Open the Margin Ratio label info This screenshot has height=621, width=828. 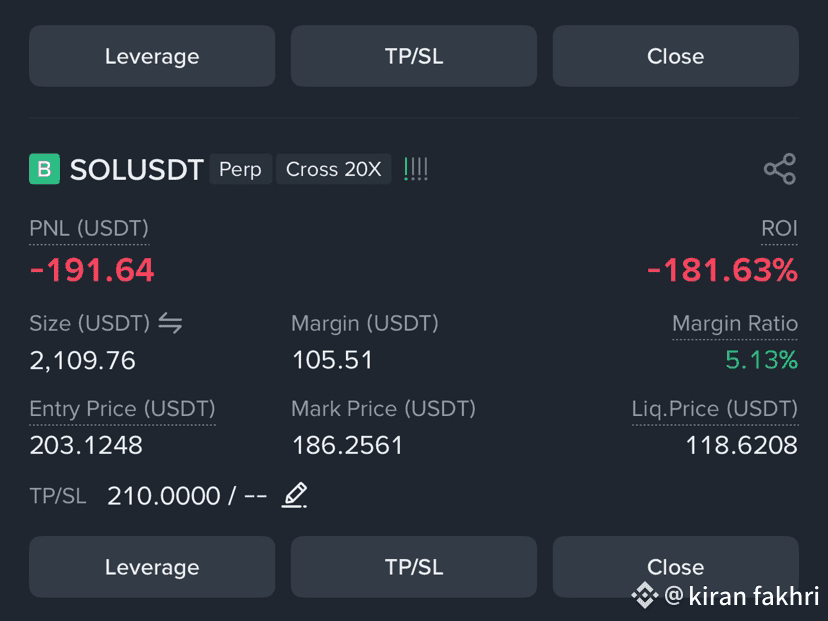(x=735, y=323)
